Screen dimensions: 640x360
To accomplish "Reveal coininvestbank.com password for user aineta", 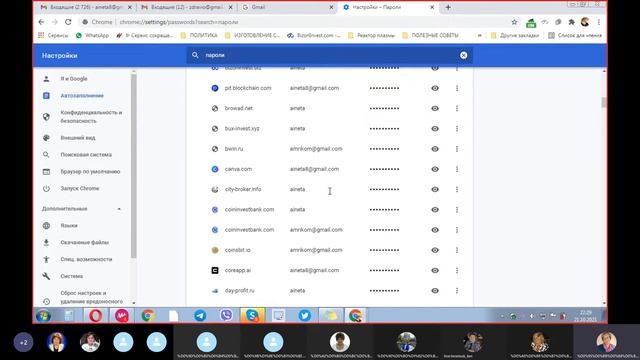I will [435, 209].
